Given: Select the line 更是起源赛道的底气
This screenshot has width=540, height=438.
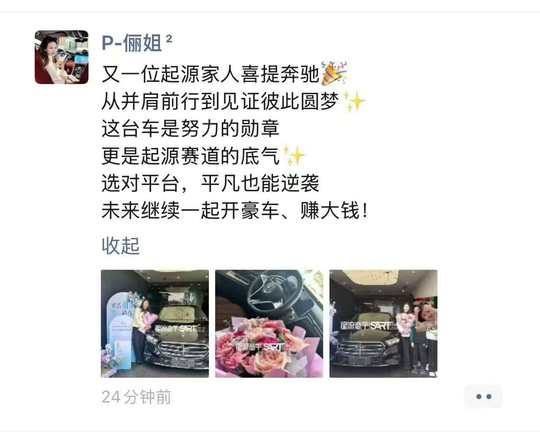Looking at the screenshot, I should (x=190, y=156).
